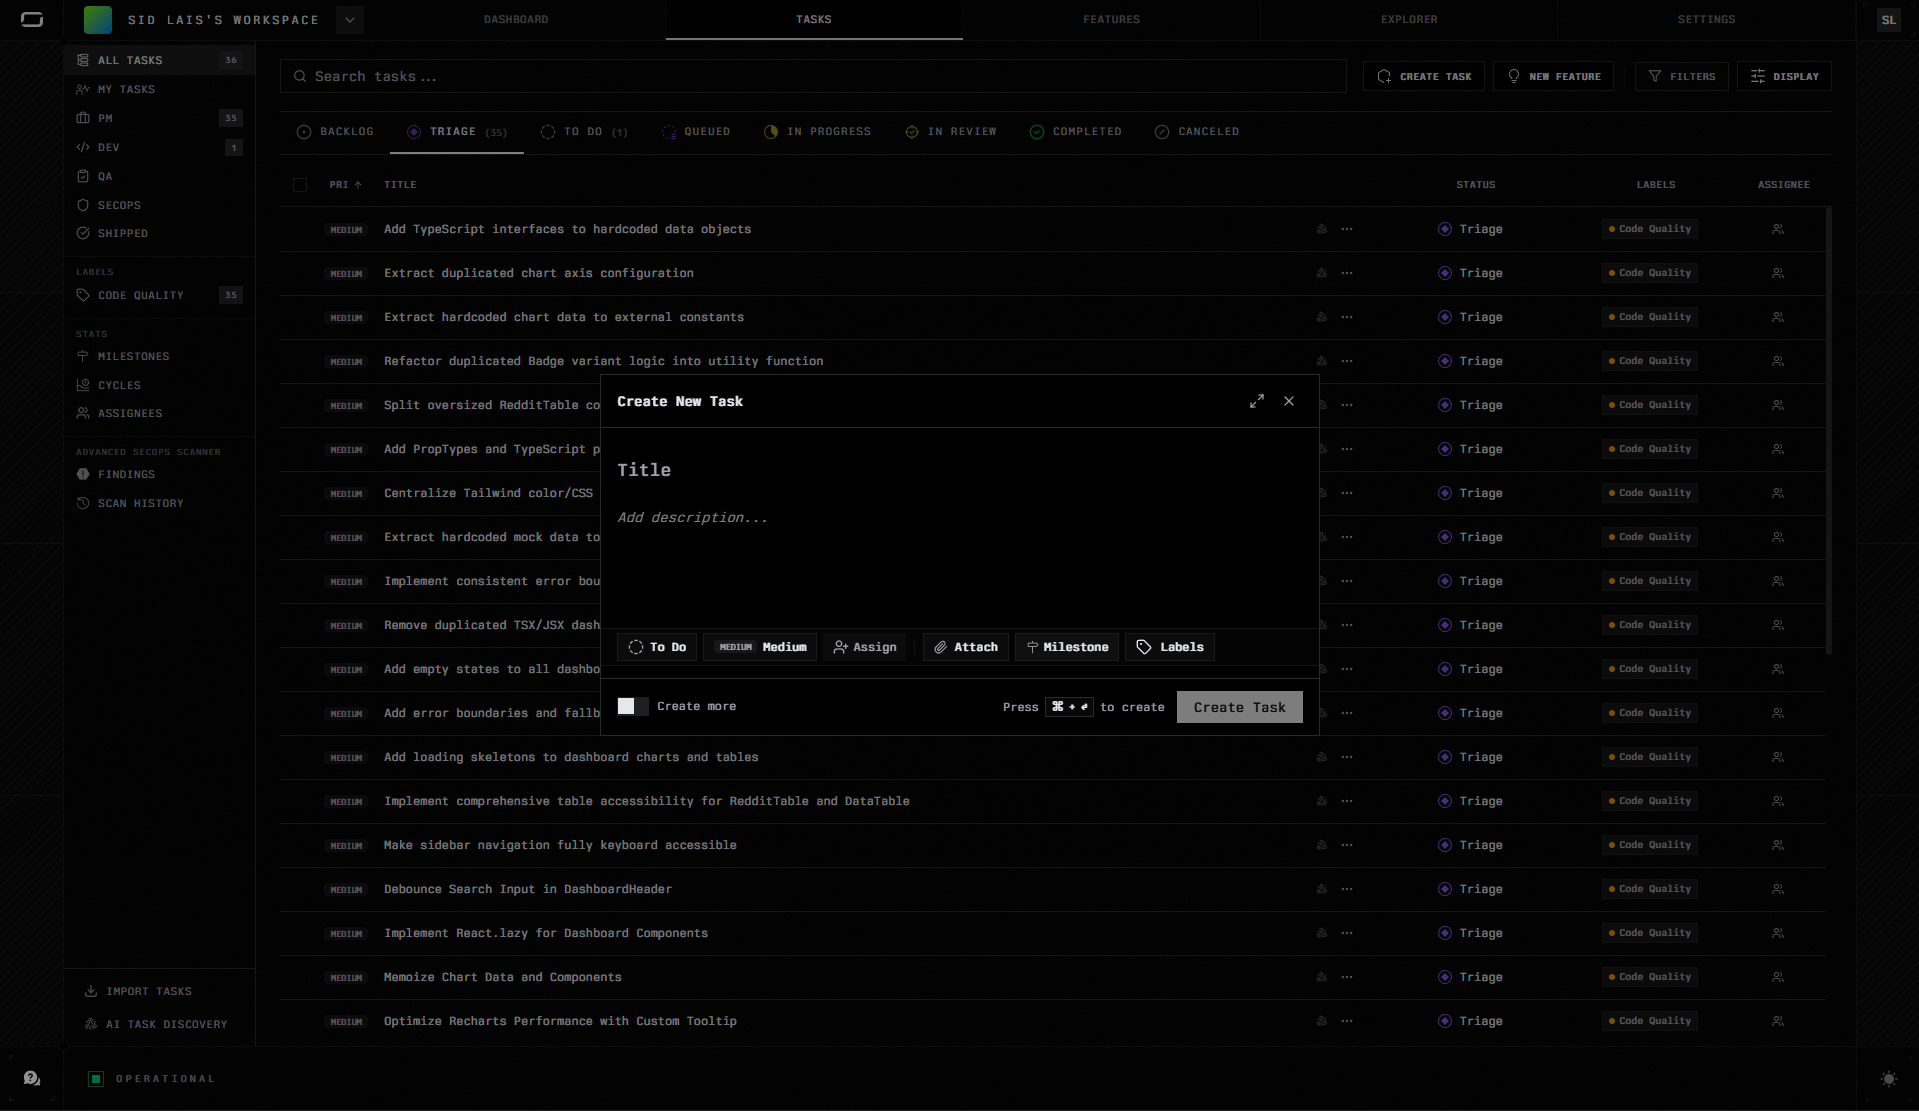
Task: Open the To Do status dropdown
Action: [657, 647]
